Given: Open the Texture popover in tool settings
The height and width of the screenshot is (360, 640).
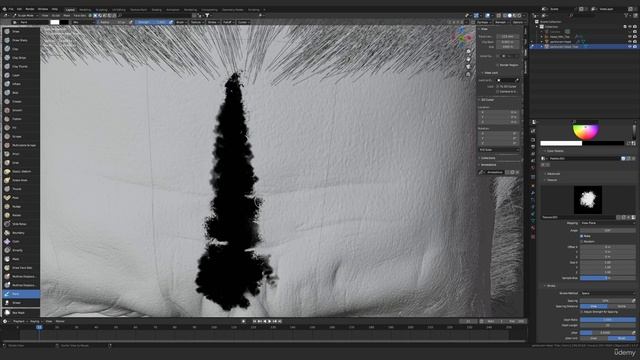Looking at the screenshot, I should (x=197, y=22).
